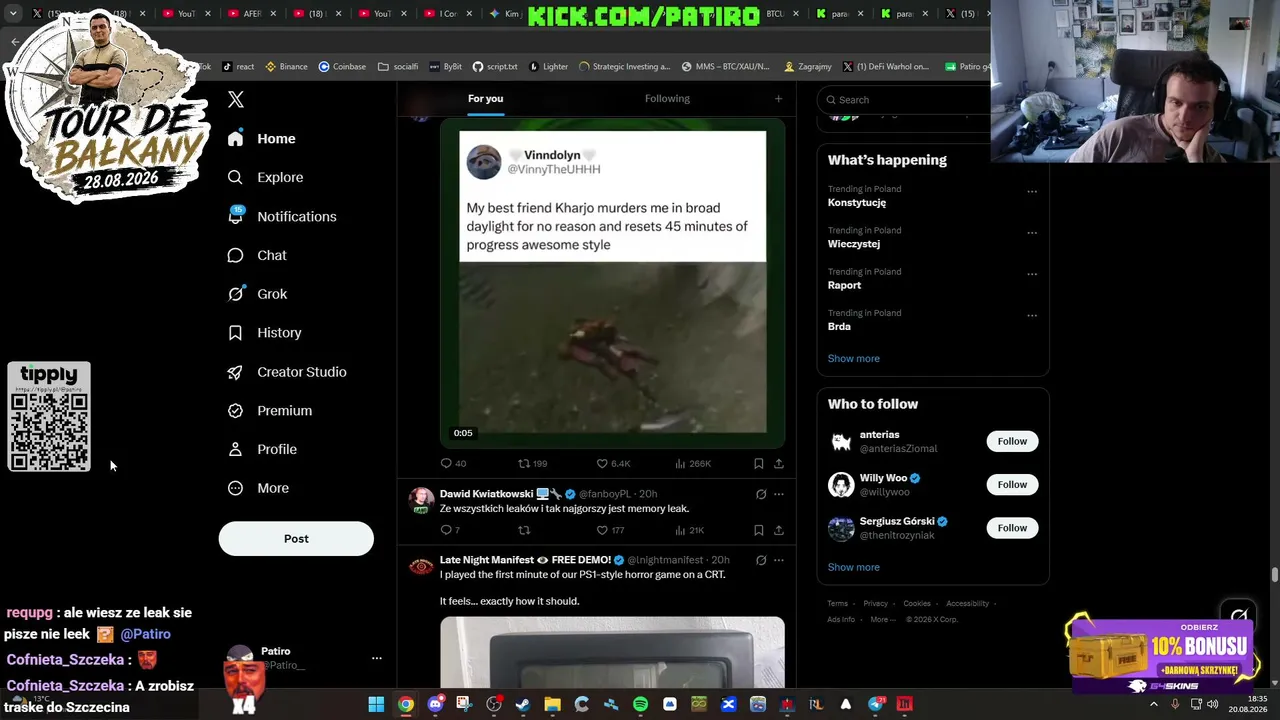This screenshot has height=720, width=1280.
Task: Open Grok in the X sidebar
Action: 257,294
